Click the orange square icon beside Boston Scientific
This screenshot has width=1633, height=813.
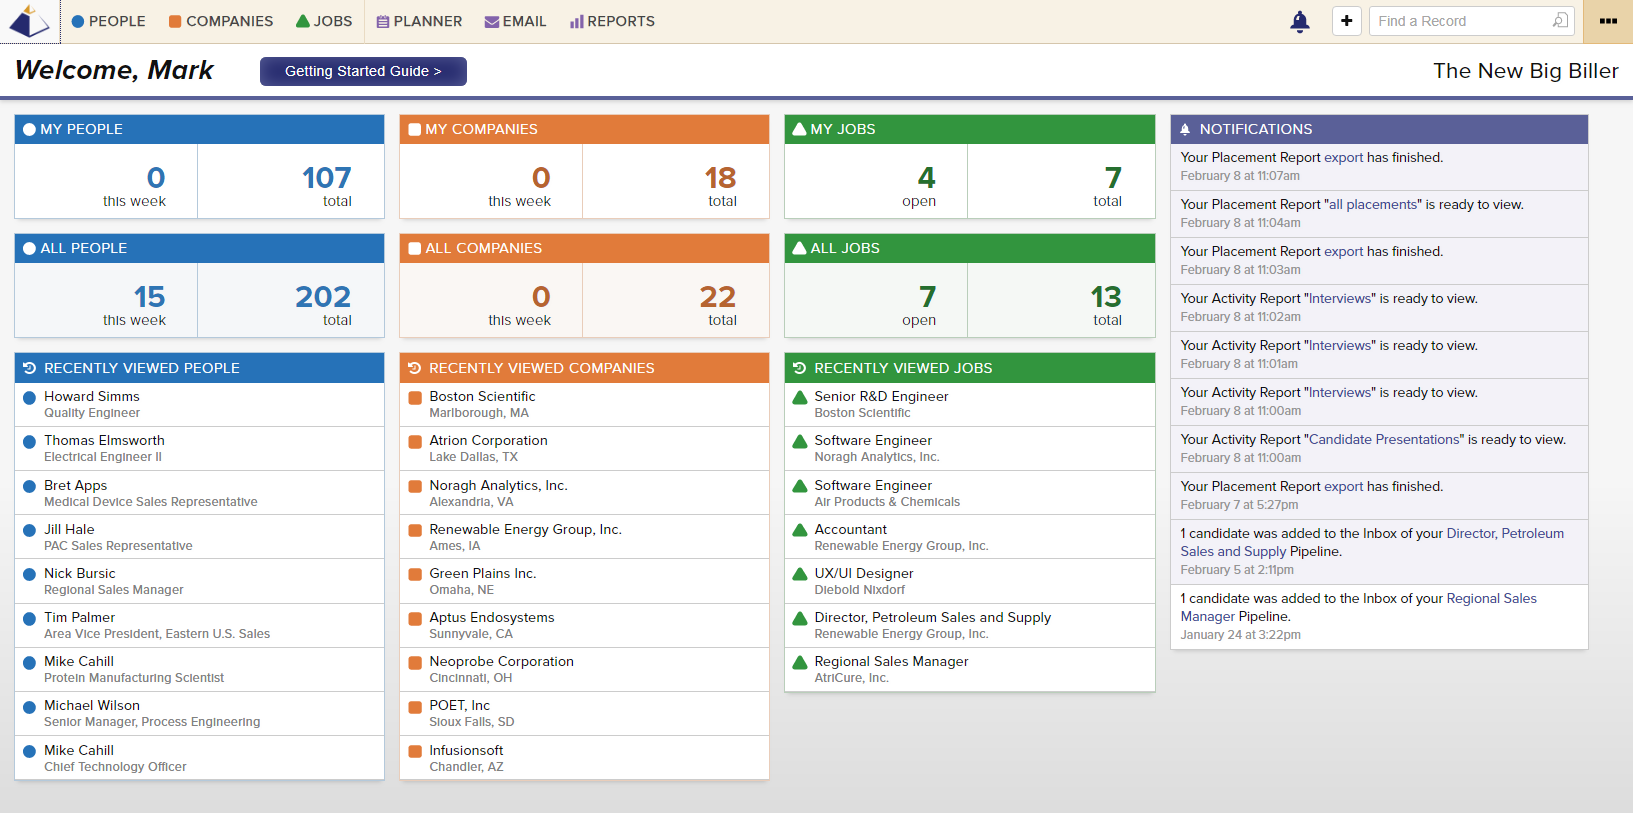pyautogui.click(x=415, y=398)
